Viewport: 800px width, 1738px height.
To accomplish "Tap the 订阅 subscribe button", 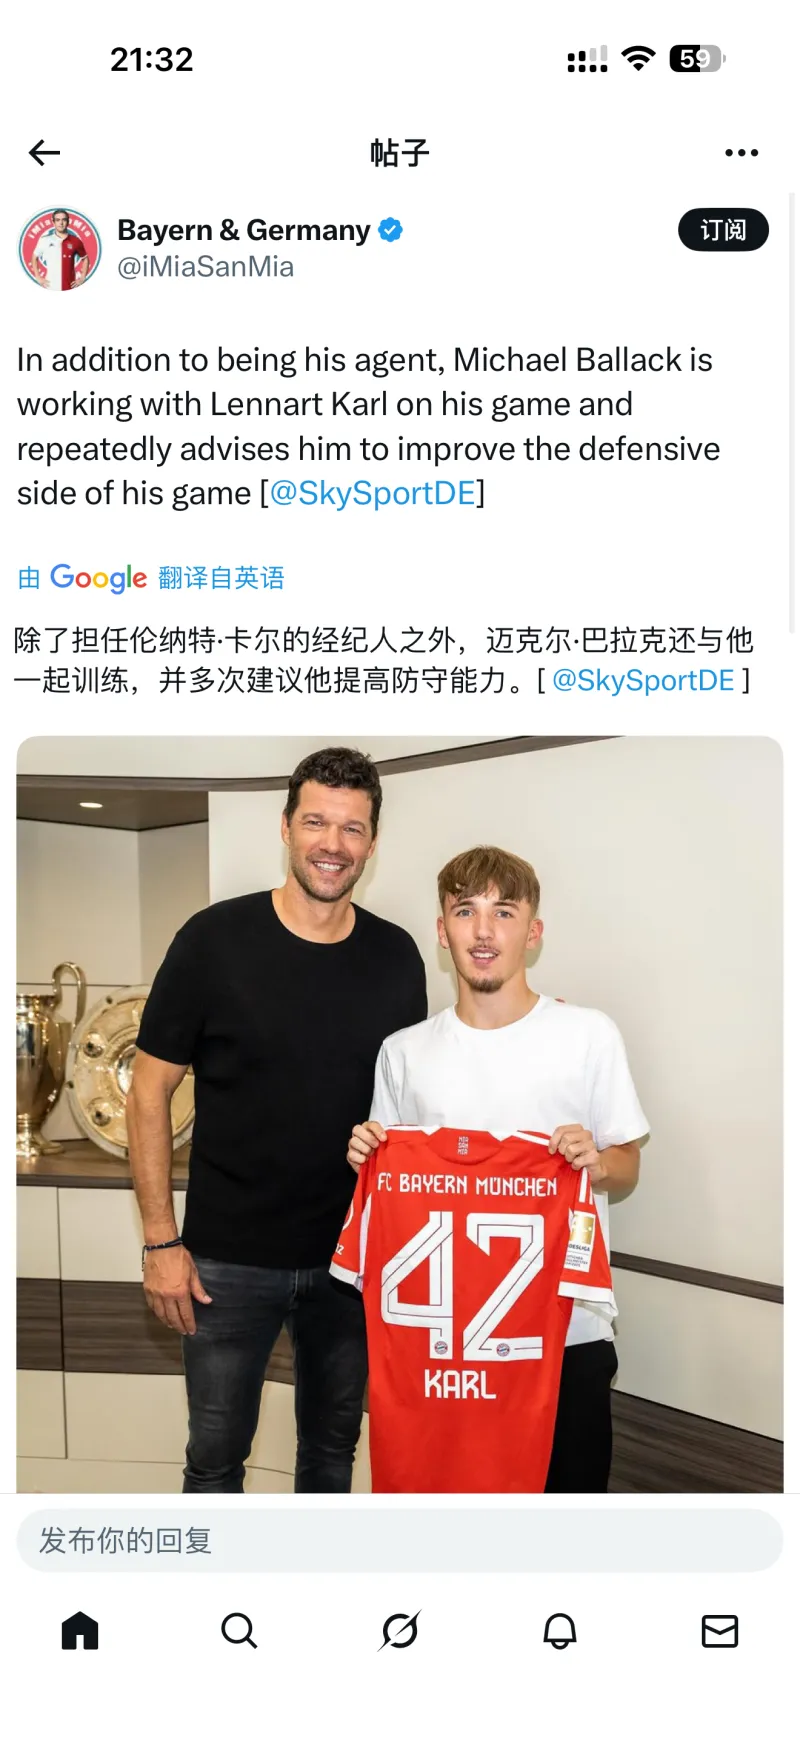I will coord(723,230).
